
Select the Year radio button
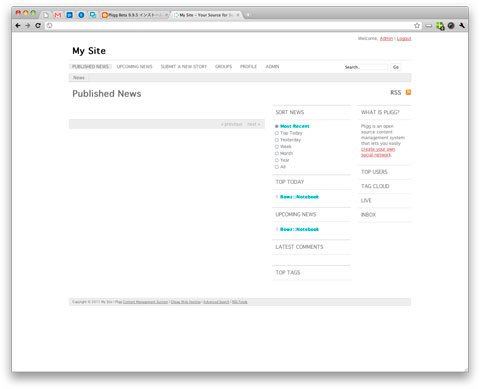click(x=277, y=160)
